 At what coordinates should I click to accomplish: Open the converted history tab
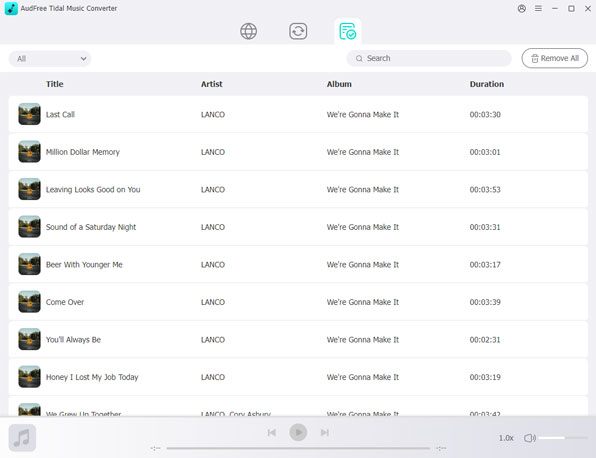(347, 31)
